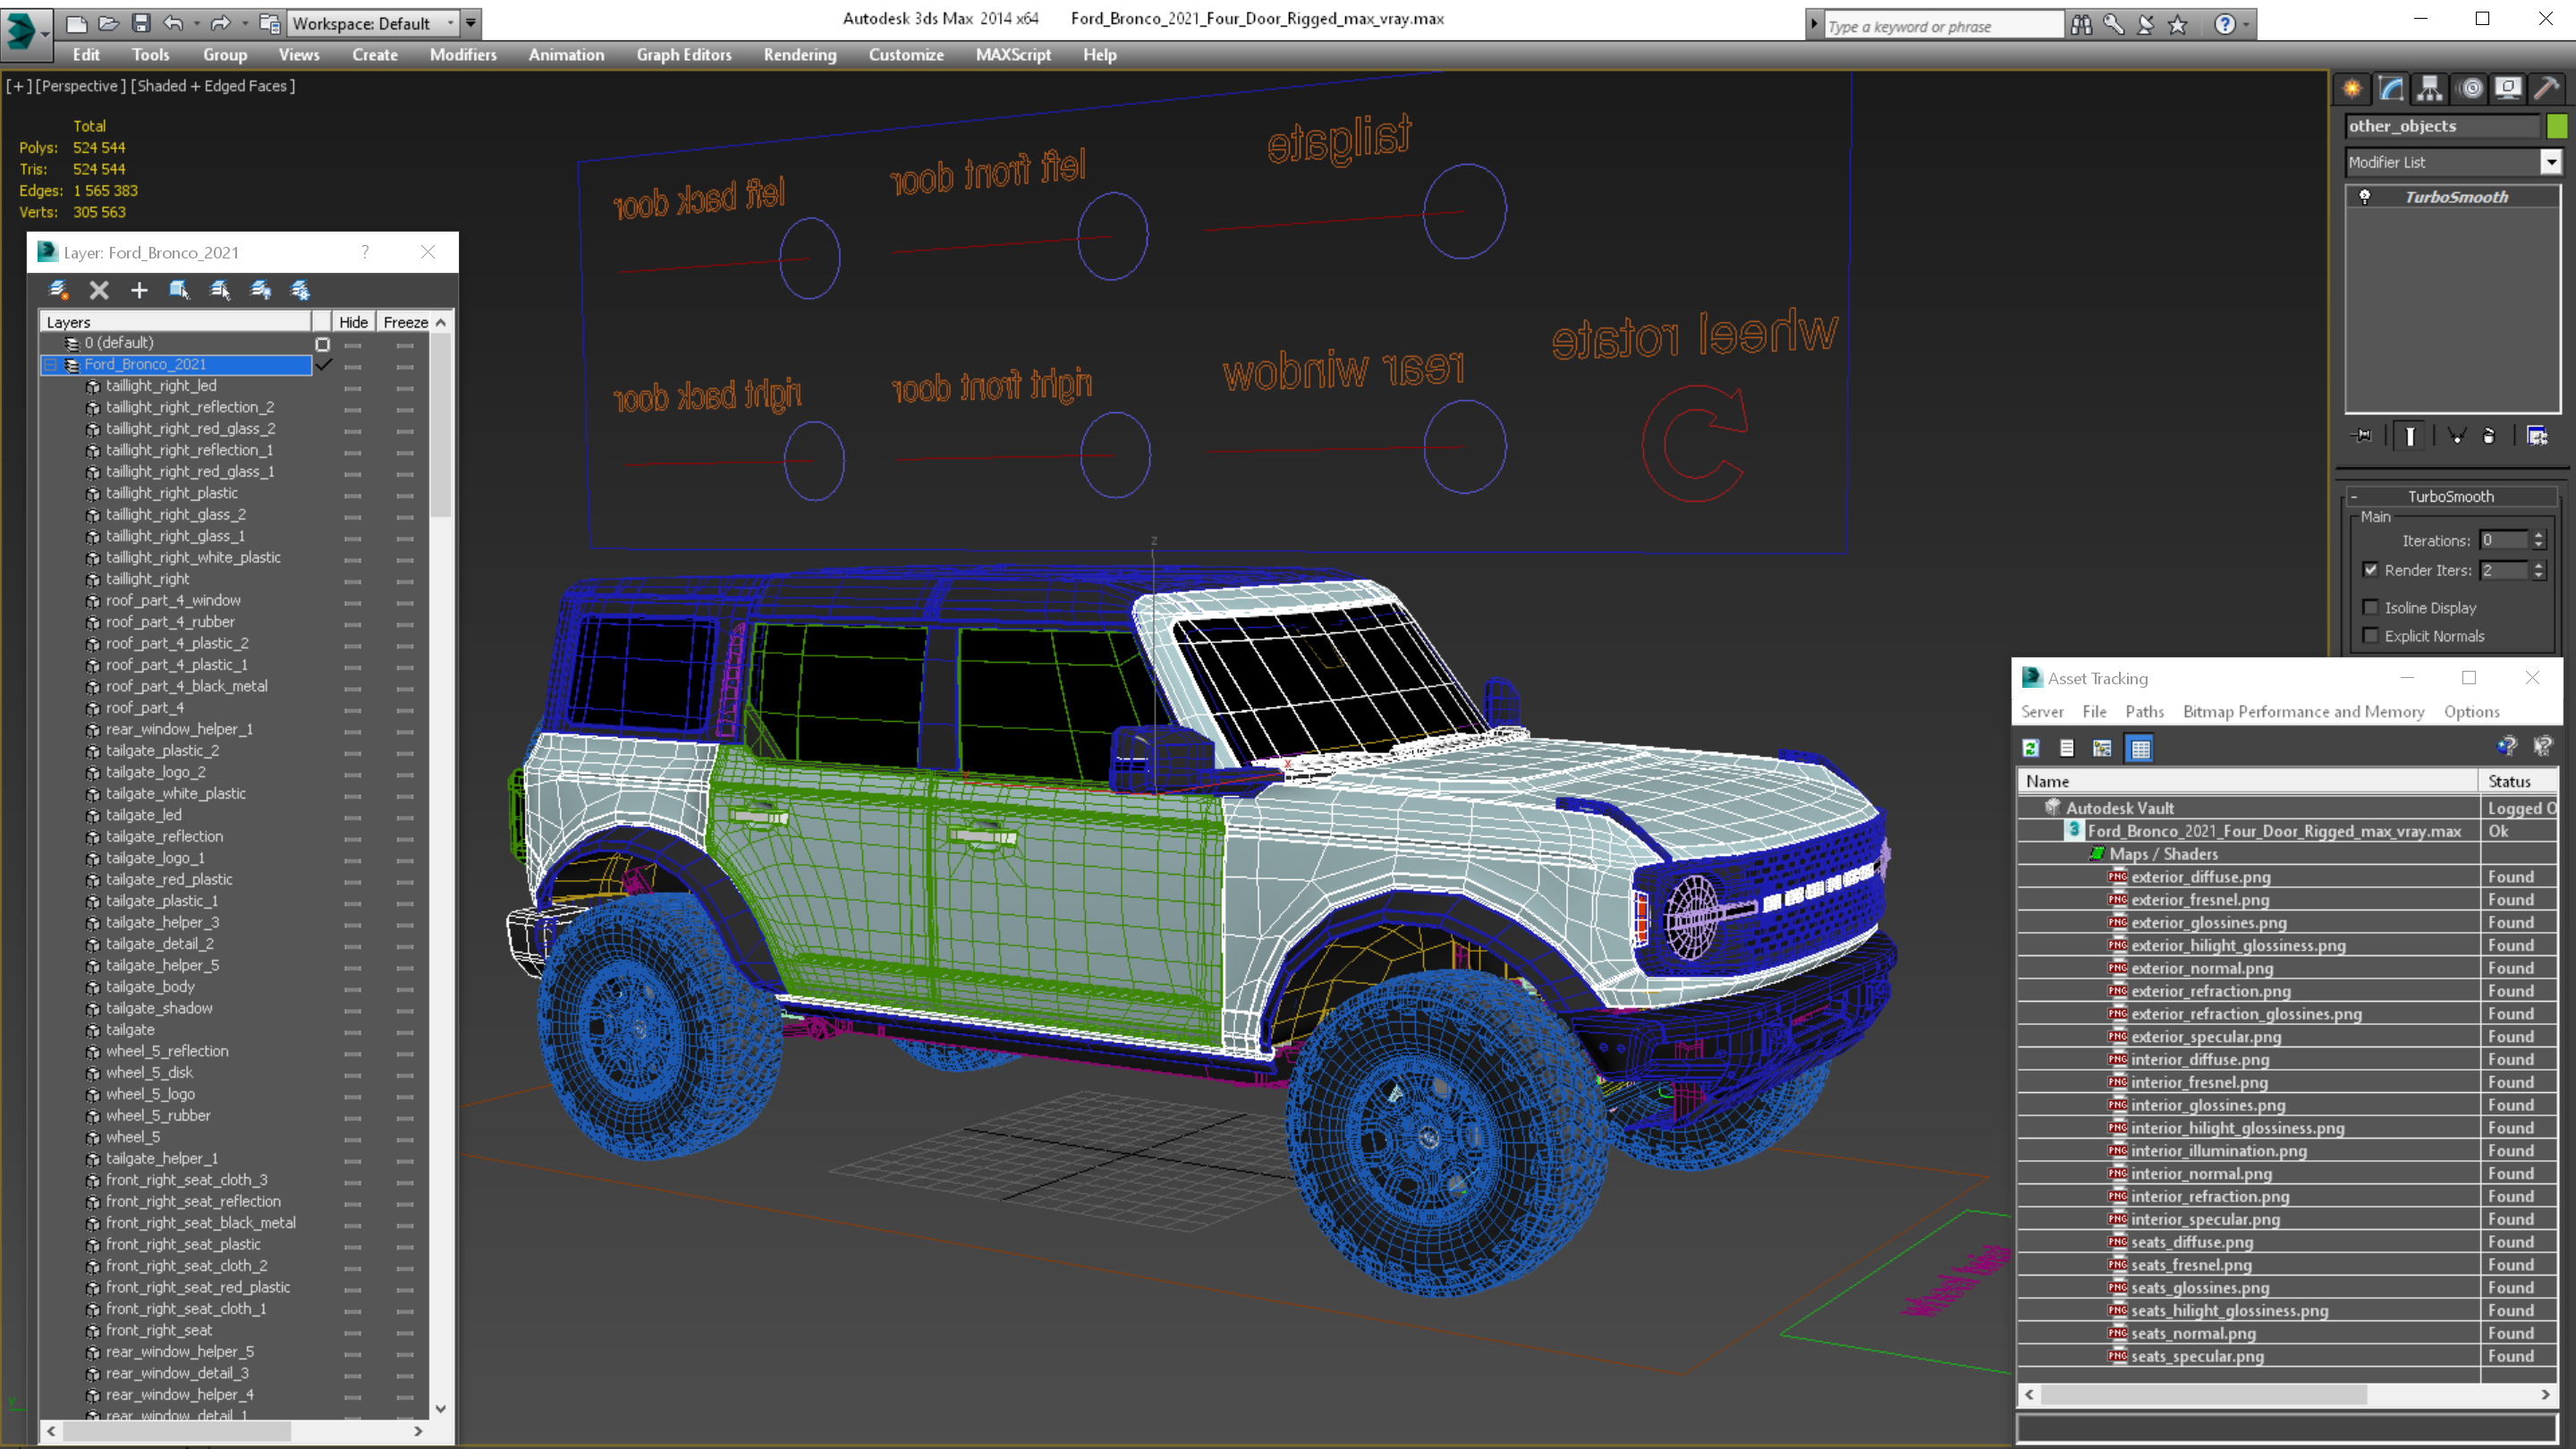The width and height of the screenshot is (2576, 1449).
Task: Open the Utilities hammer panel icon
Action: (2546, 89)
